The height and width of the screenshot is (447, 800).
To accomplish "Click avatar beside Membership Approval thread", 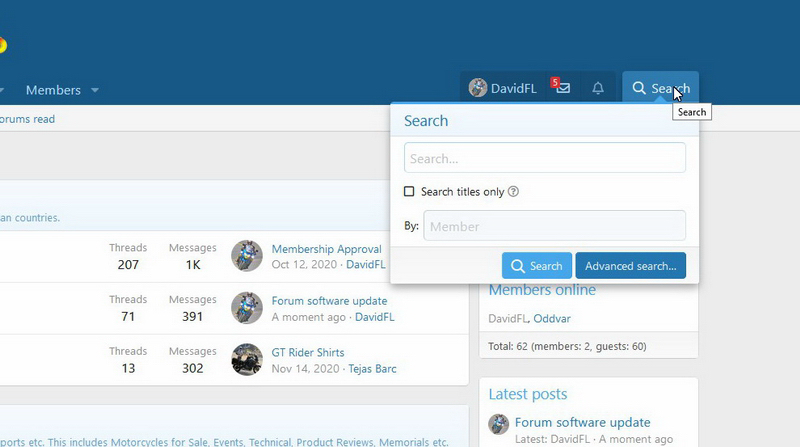I will coord(247,256).
